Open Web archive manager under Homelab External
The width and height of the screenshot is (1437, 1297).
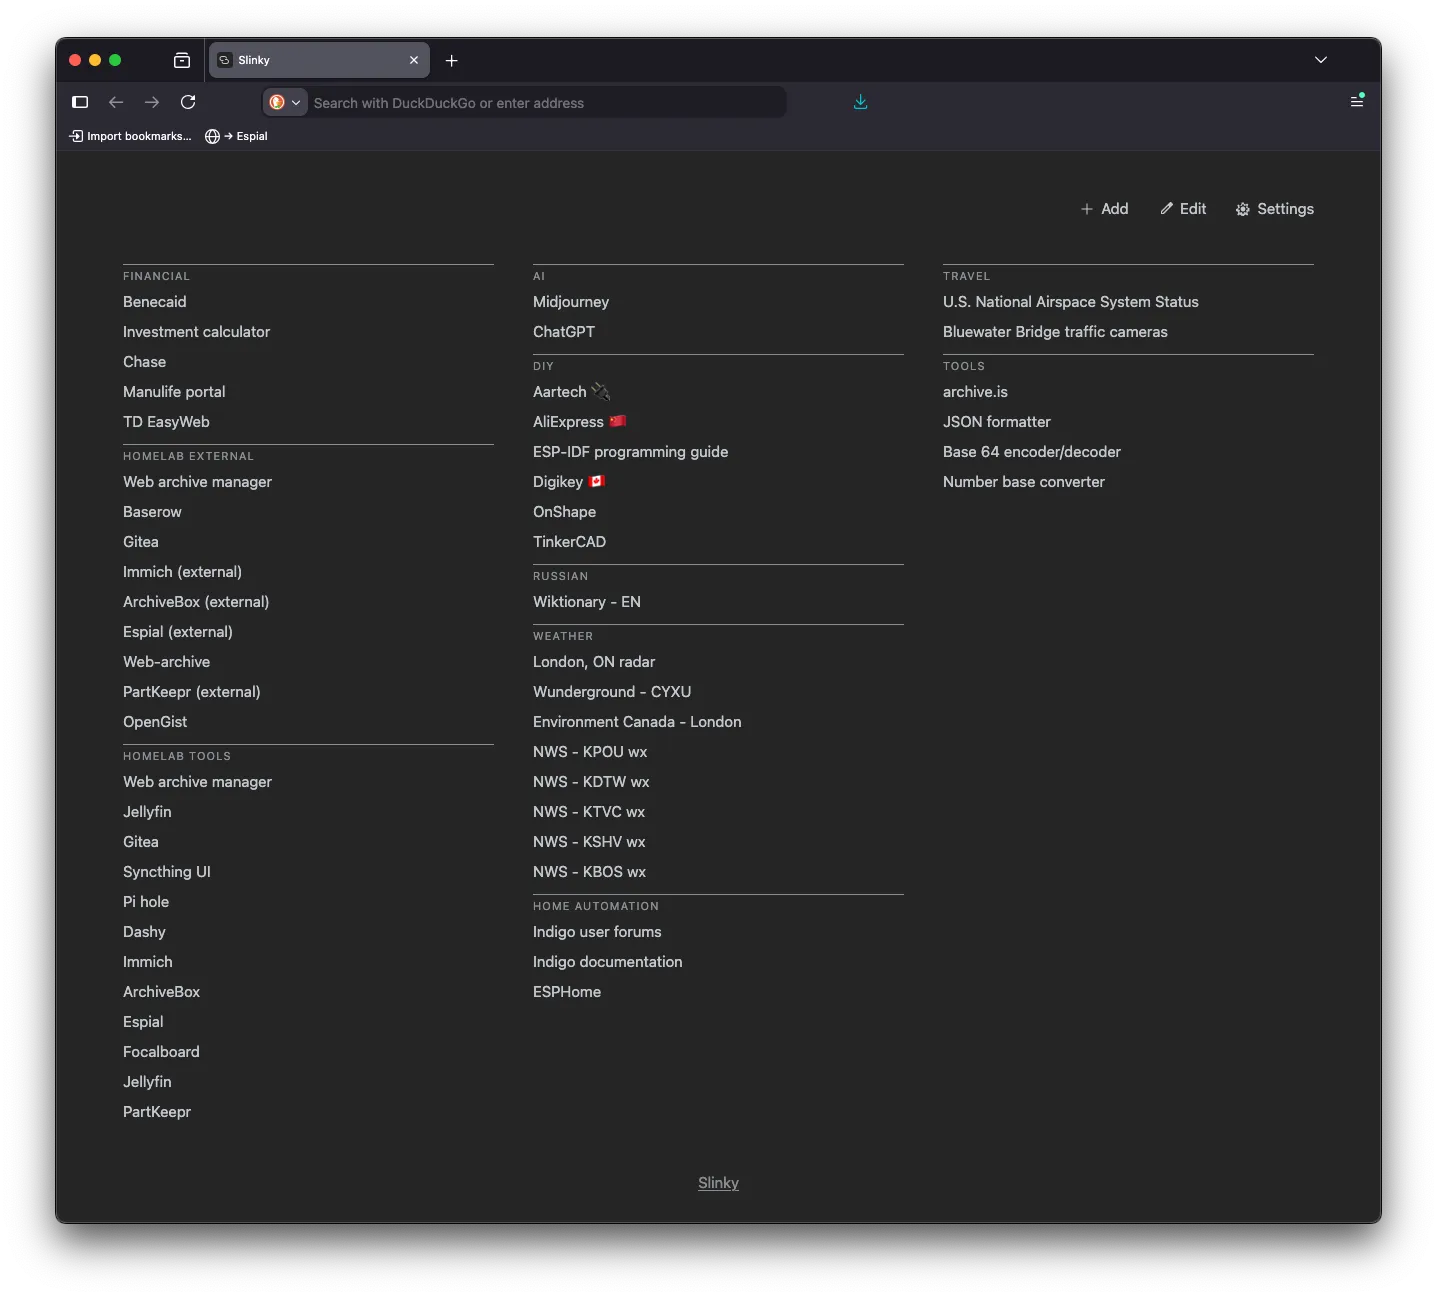tap(197, 482)
